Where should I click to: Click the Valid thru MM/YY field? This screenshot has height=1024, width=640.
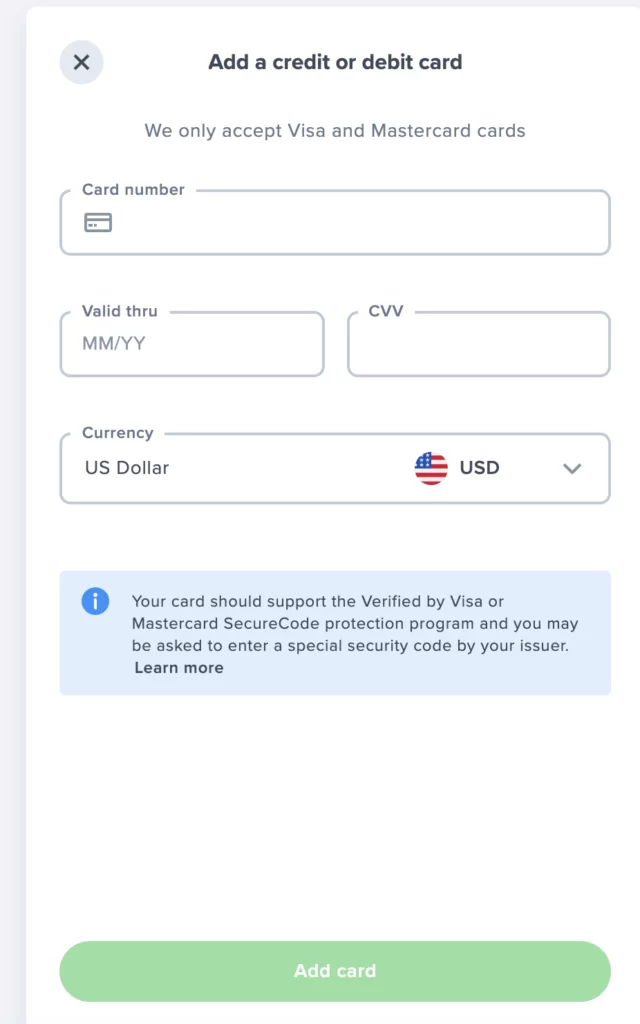191,343
